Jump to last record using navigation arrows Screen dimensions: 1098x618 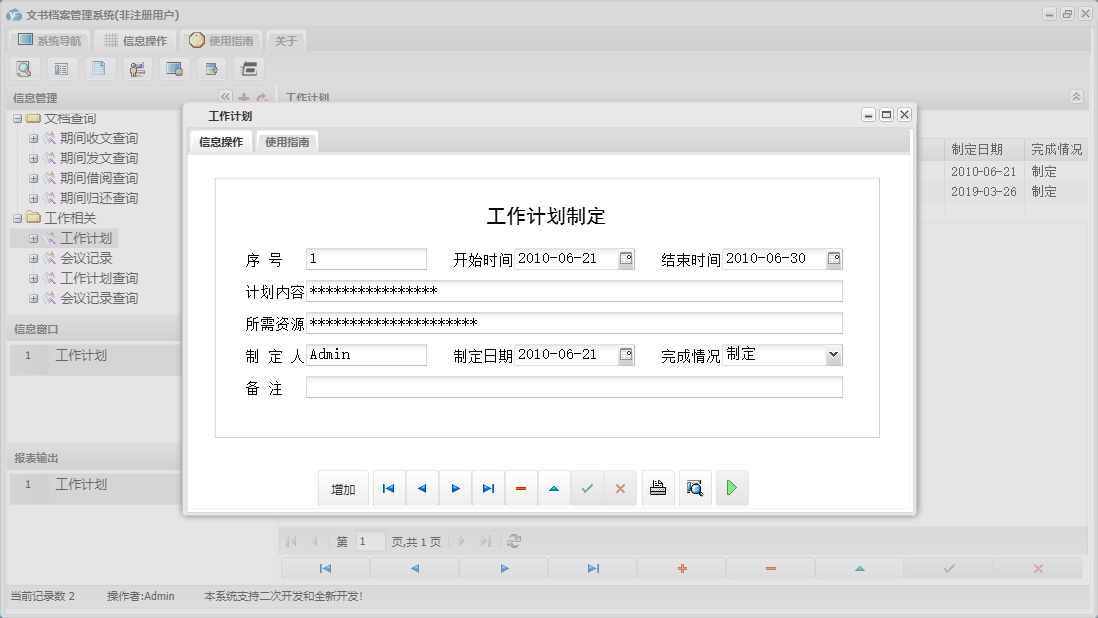point(488,488)
